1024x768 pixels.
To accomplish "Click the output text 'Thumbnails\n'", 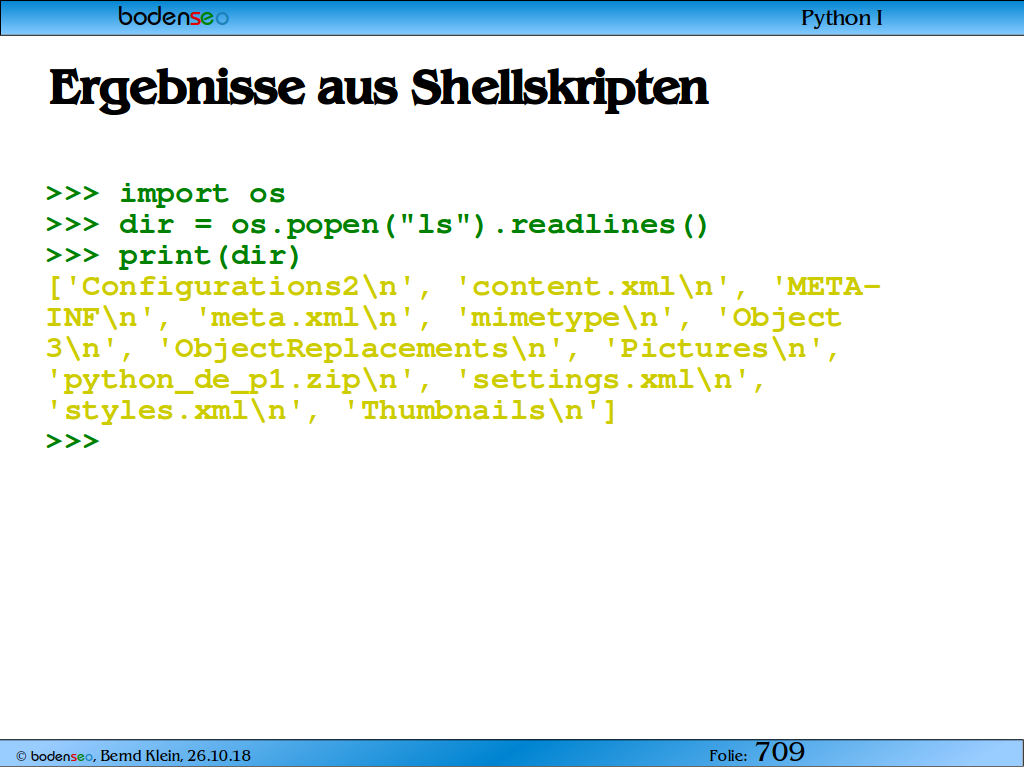I will [470, 411].
